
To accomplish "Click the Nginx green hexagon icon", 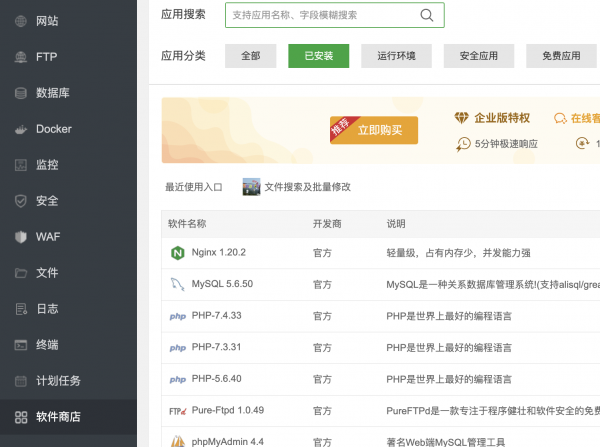I will [x=178, y=253].
